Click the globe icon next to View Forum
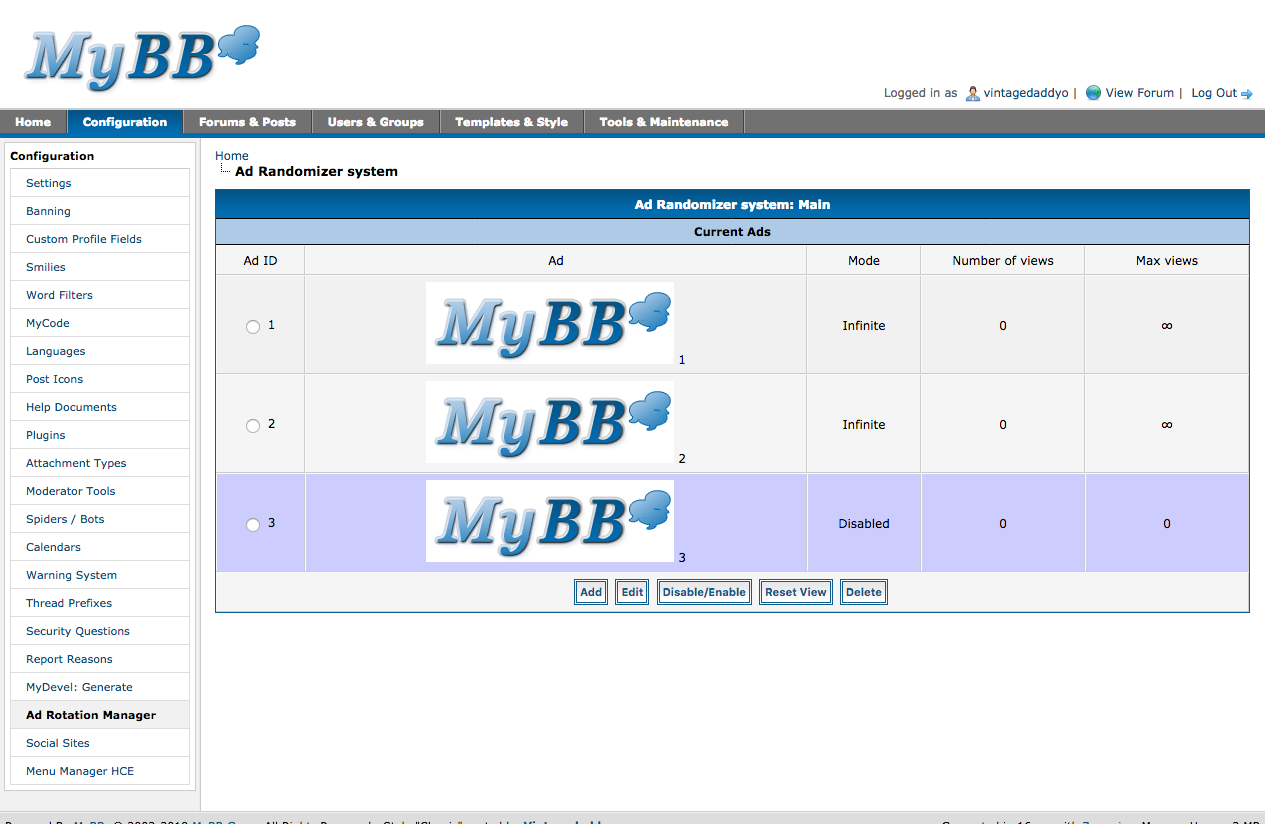 pos(1093,93)
